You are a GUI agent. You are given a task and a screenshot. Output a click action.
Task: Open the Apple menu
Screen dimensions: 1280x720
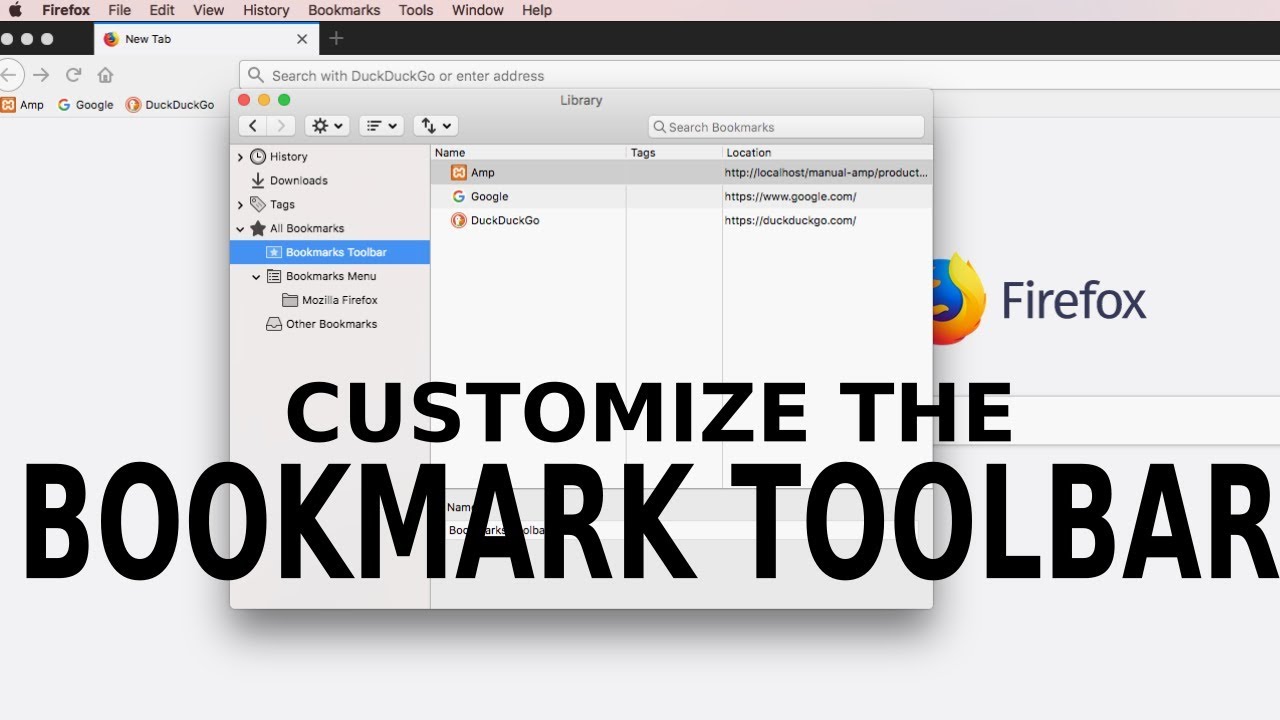(x=15, y=10)
